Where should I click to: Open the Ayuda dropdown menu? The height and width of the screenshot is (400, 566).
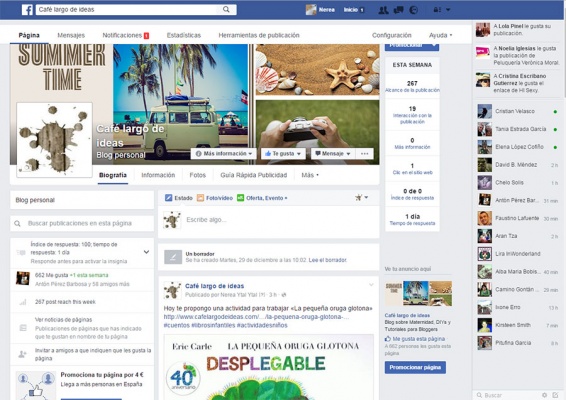pos(440,35)
